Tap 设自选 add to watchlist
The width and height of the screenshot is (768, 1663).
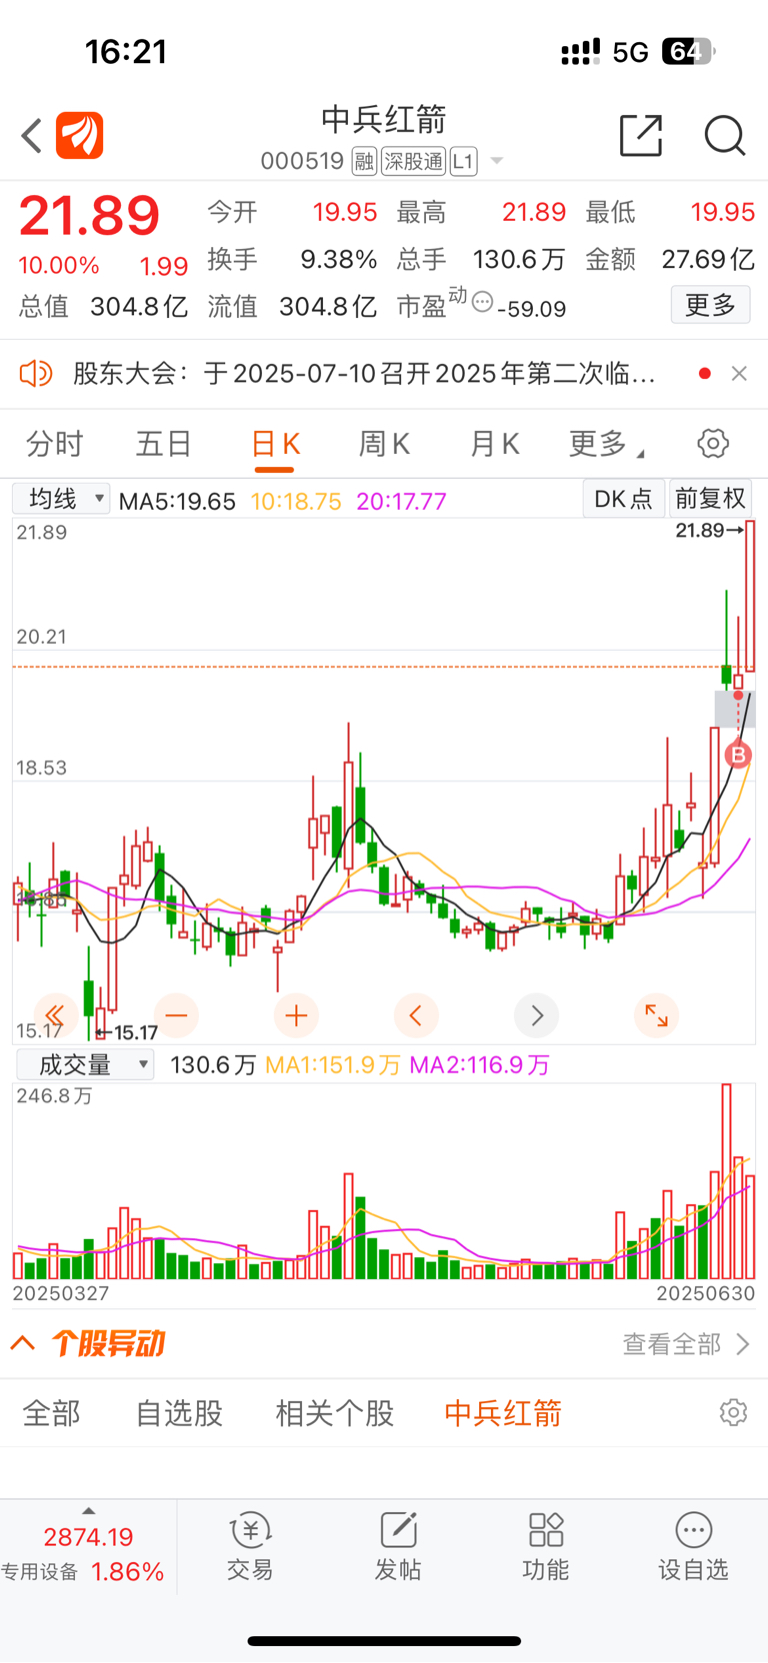pos(693,1546)
